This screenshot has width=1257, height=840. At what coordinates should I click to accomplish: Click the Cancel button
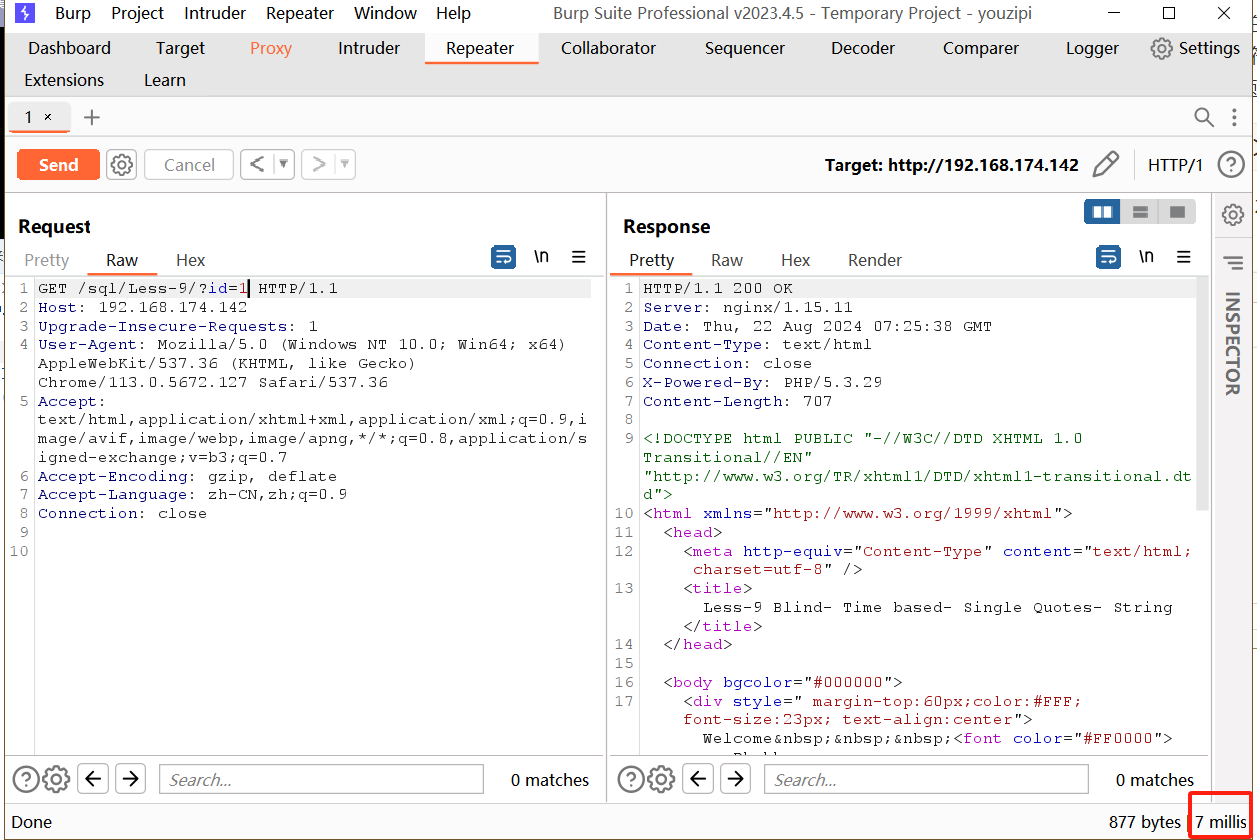point(189,165)
